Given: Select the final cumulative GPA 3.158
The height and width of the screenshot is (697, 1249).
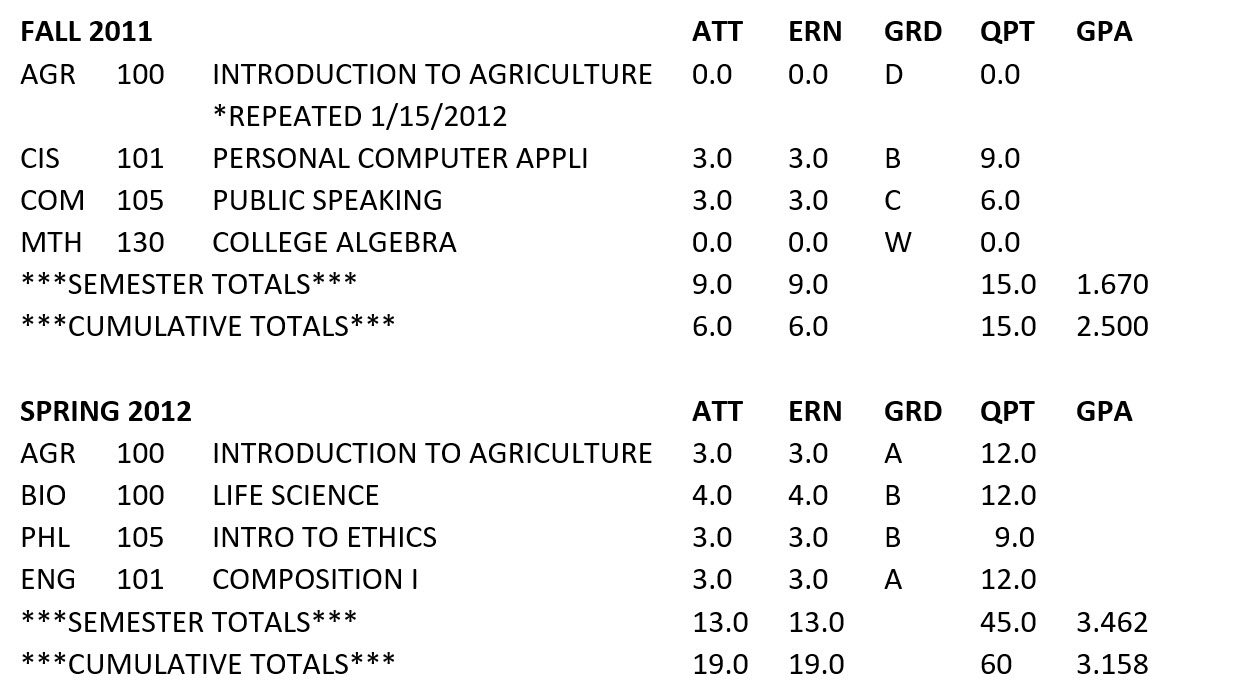Looking at the screenshot, I should point(1112,664).
